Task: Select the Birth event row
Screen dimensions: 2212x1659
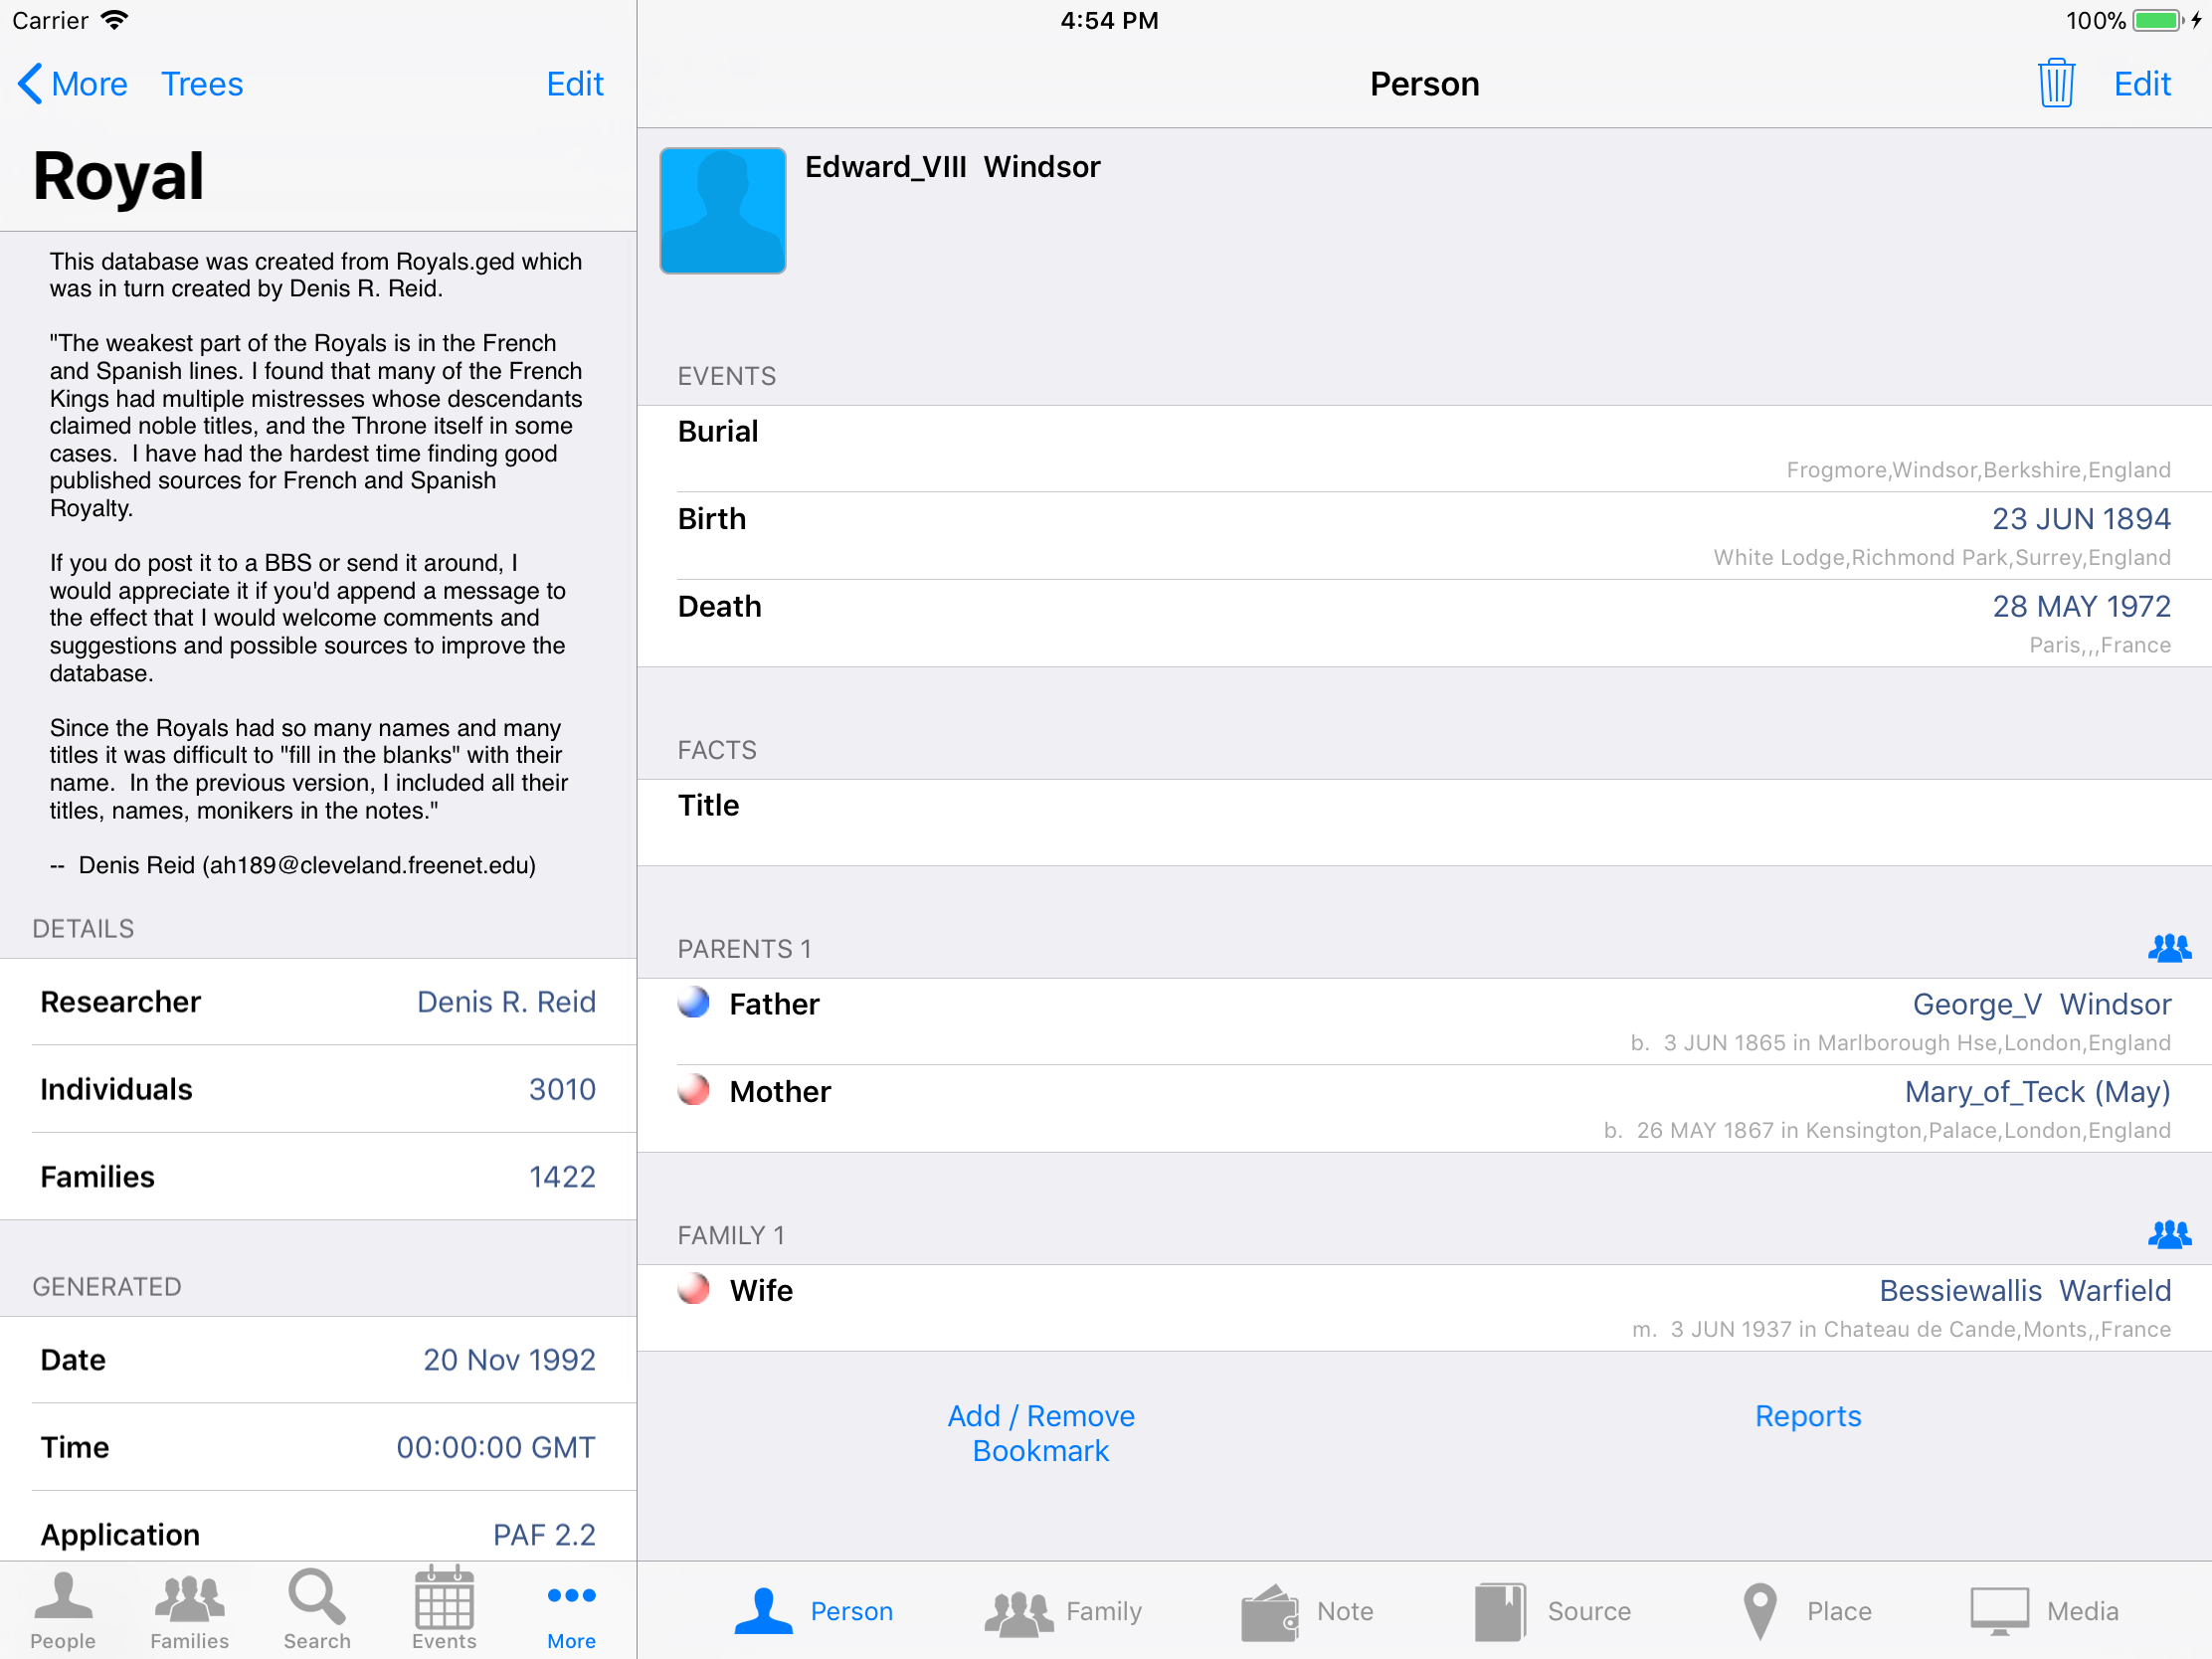Action: point(1423,535)
